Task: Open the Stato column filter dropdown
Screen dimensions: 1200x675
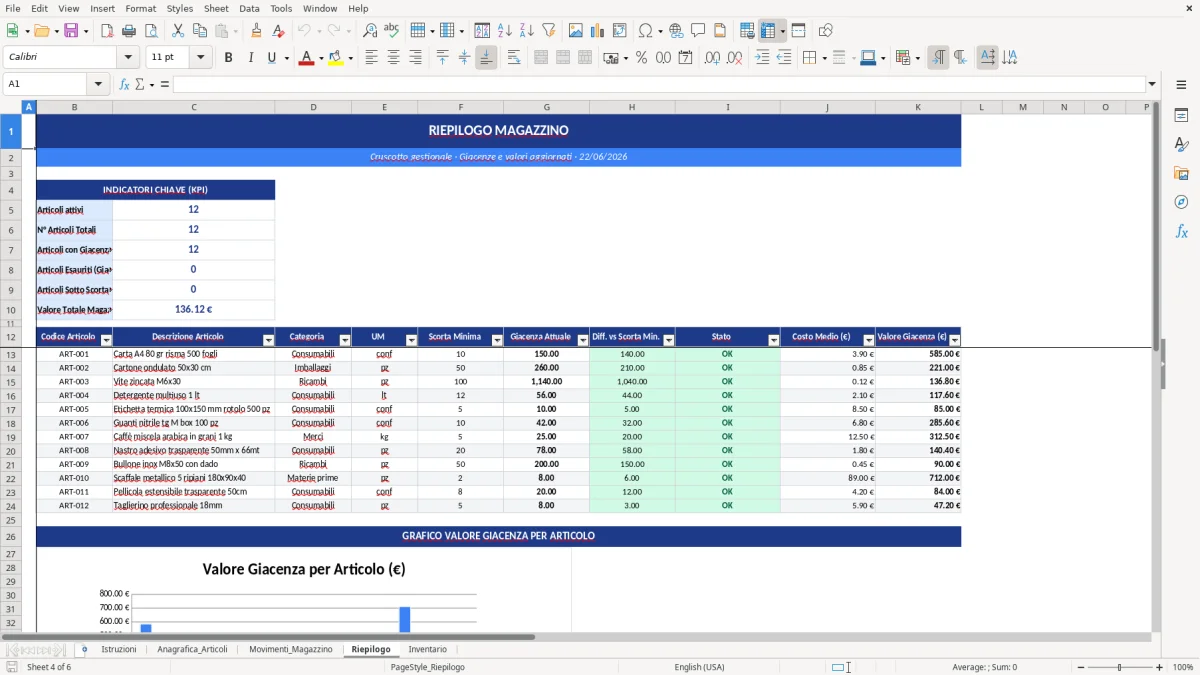Action: (773, 341)
